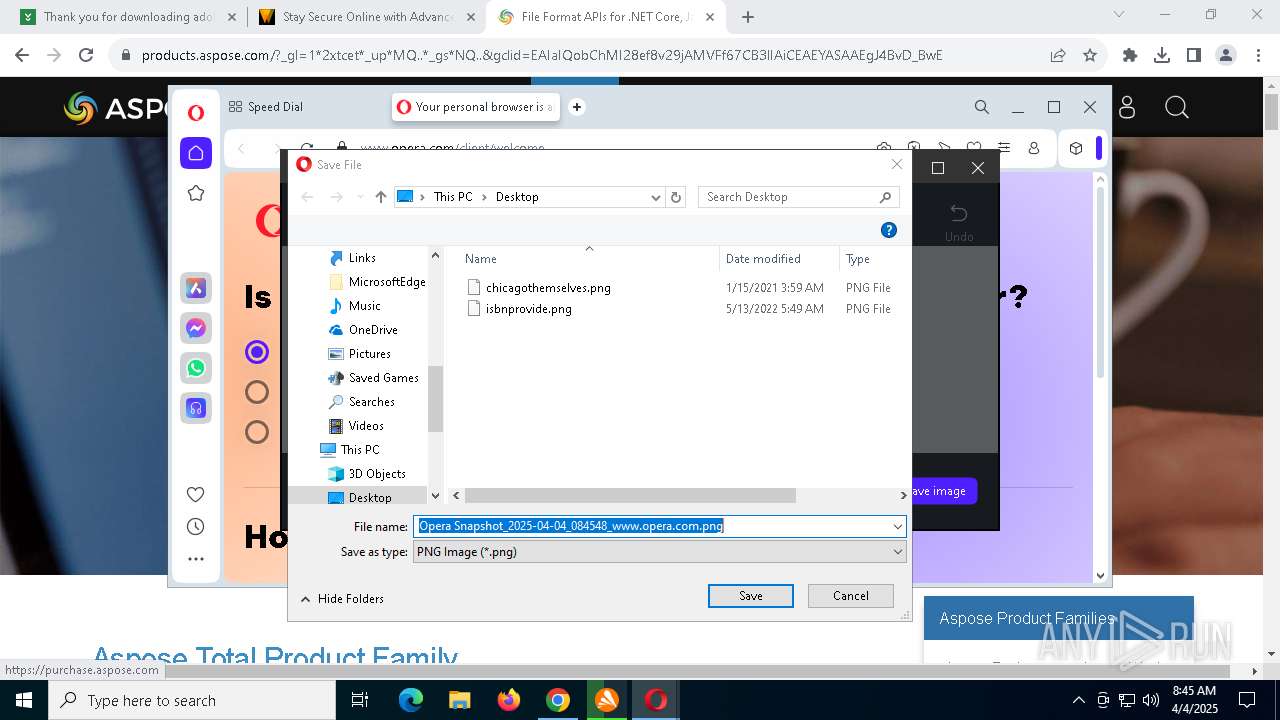Open Opera extensions cube icon
Image resolution: width=1280 pixels, height=720 pixels.
point(1076,148)
